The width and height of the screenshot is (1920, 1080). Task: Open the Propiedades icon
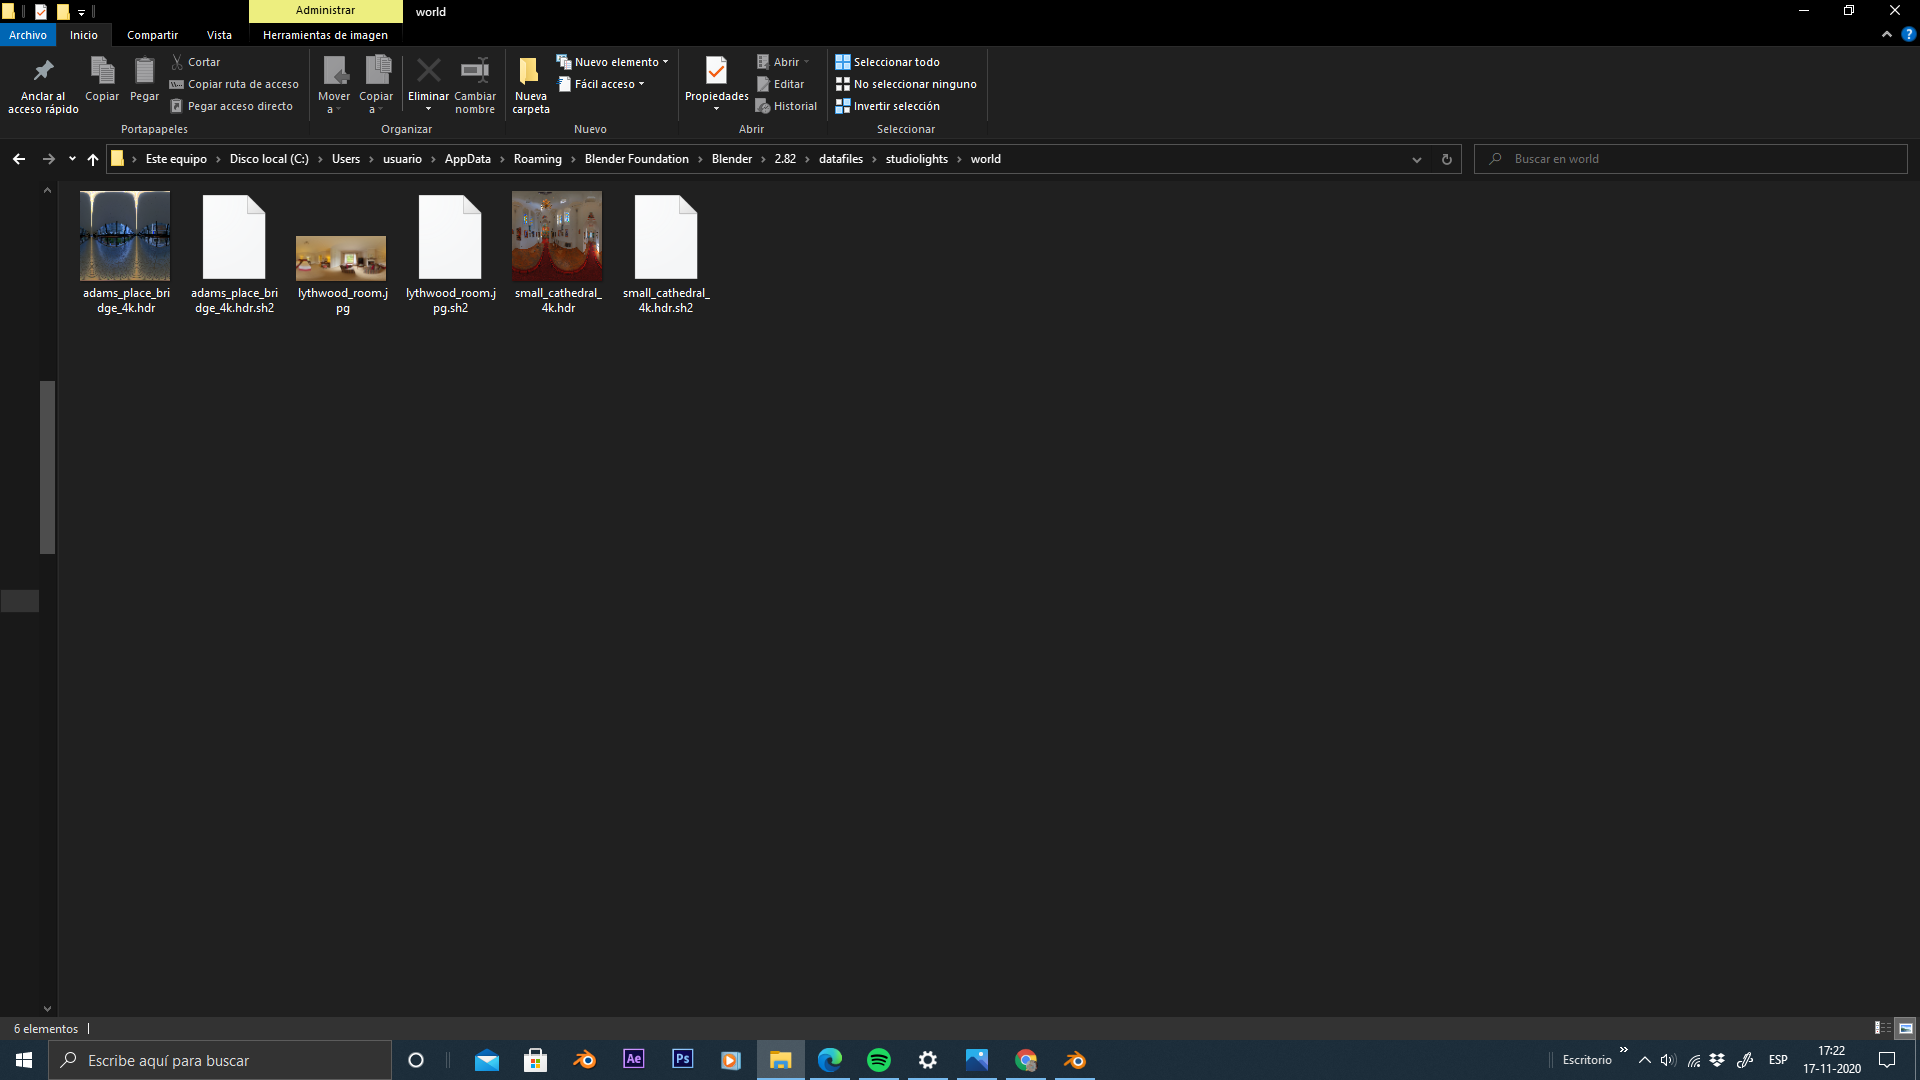[716, 72]
